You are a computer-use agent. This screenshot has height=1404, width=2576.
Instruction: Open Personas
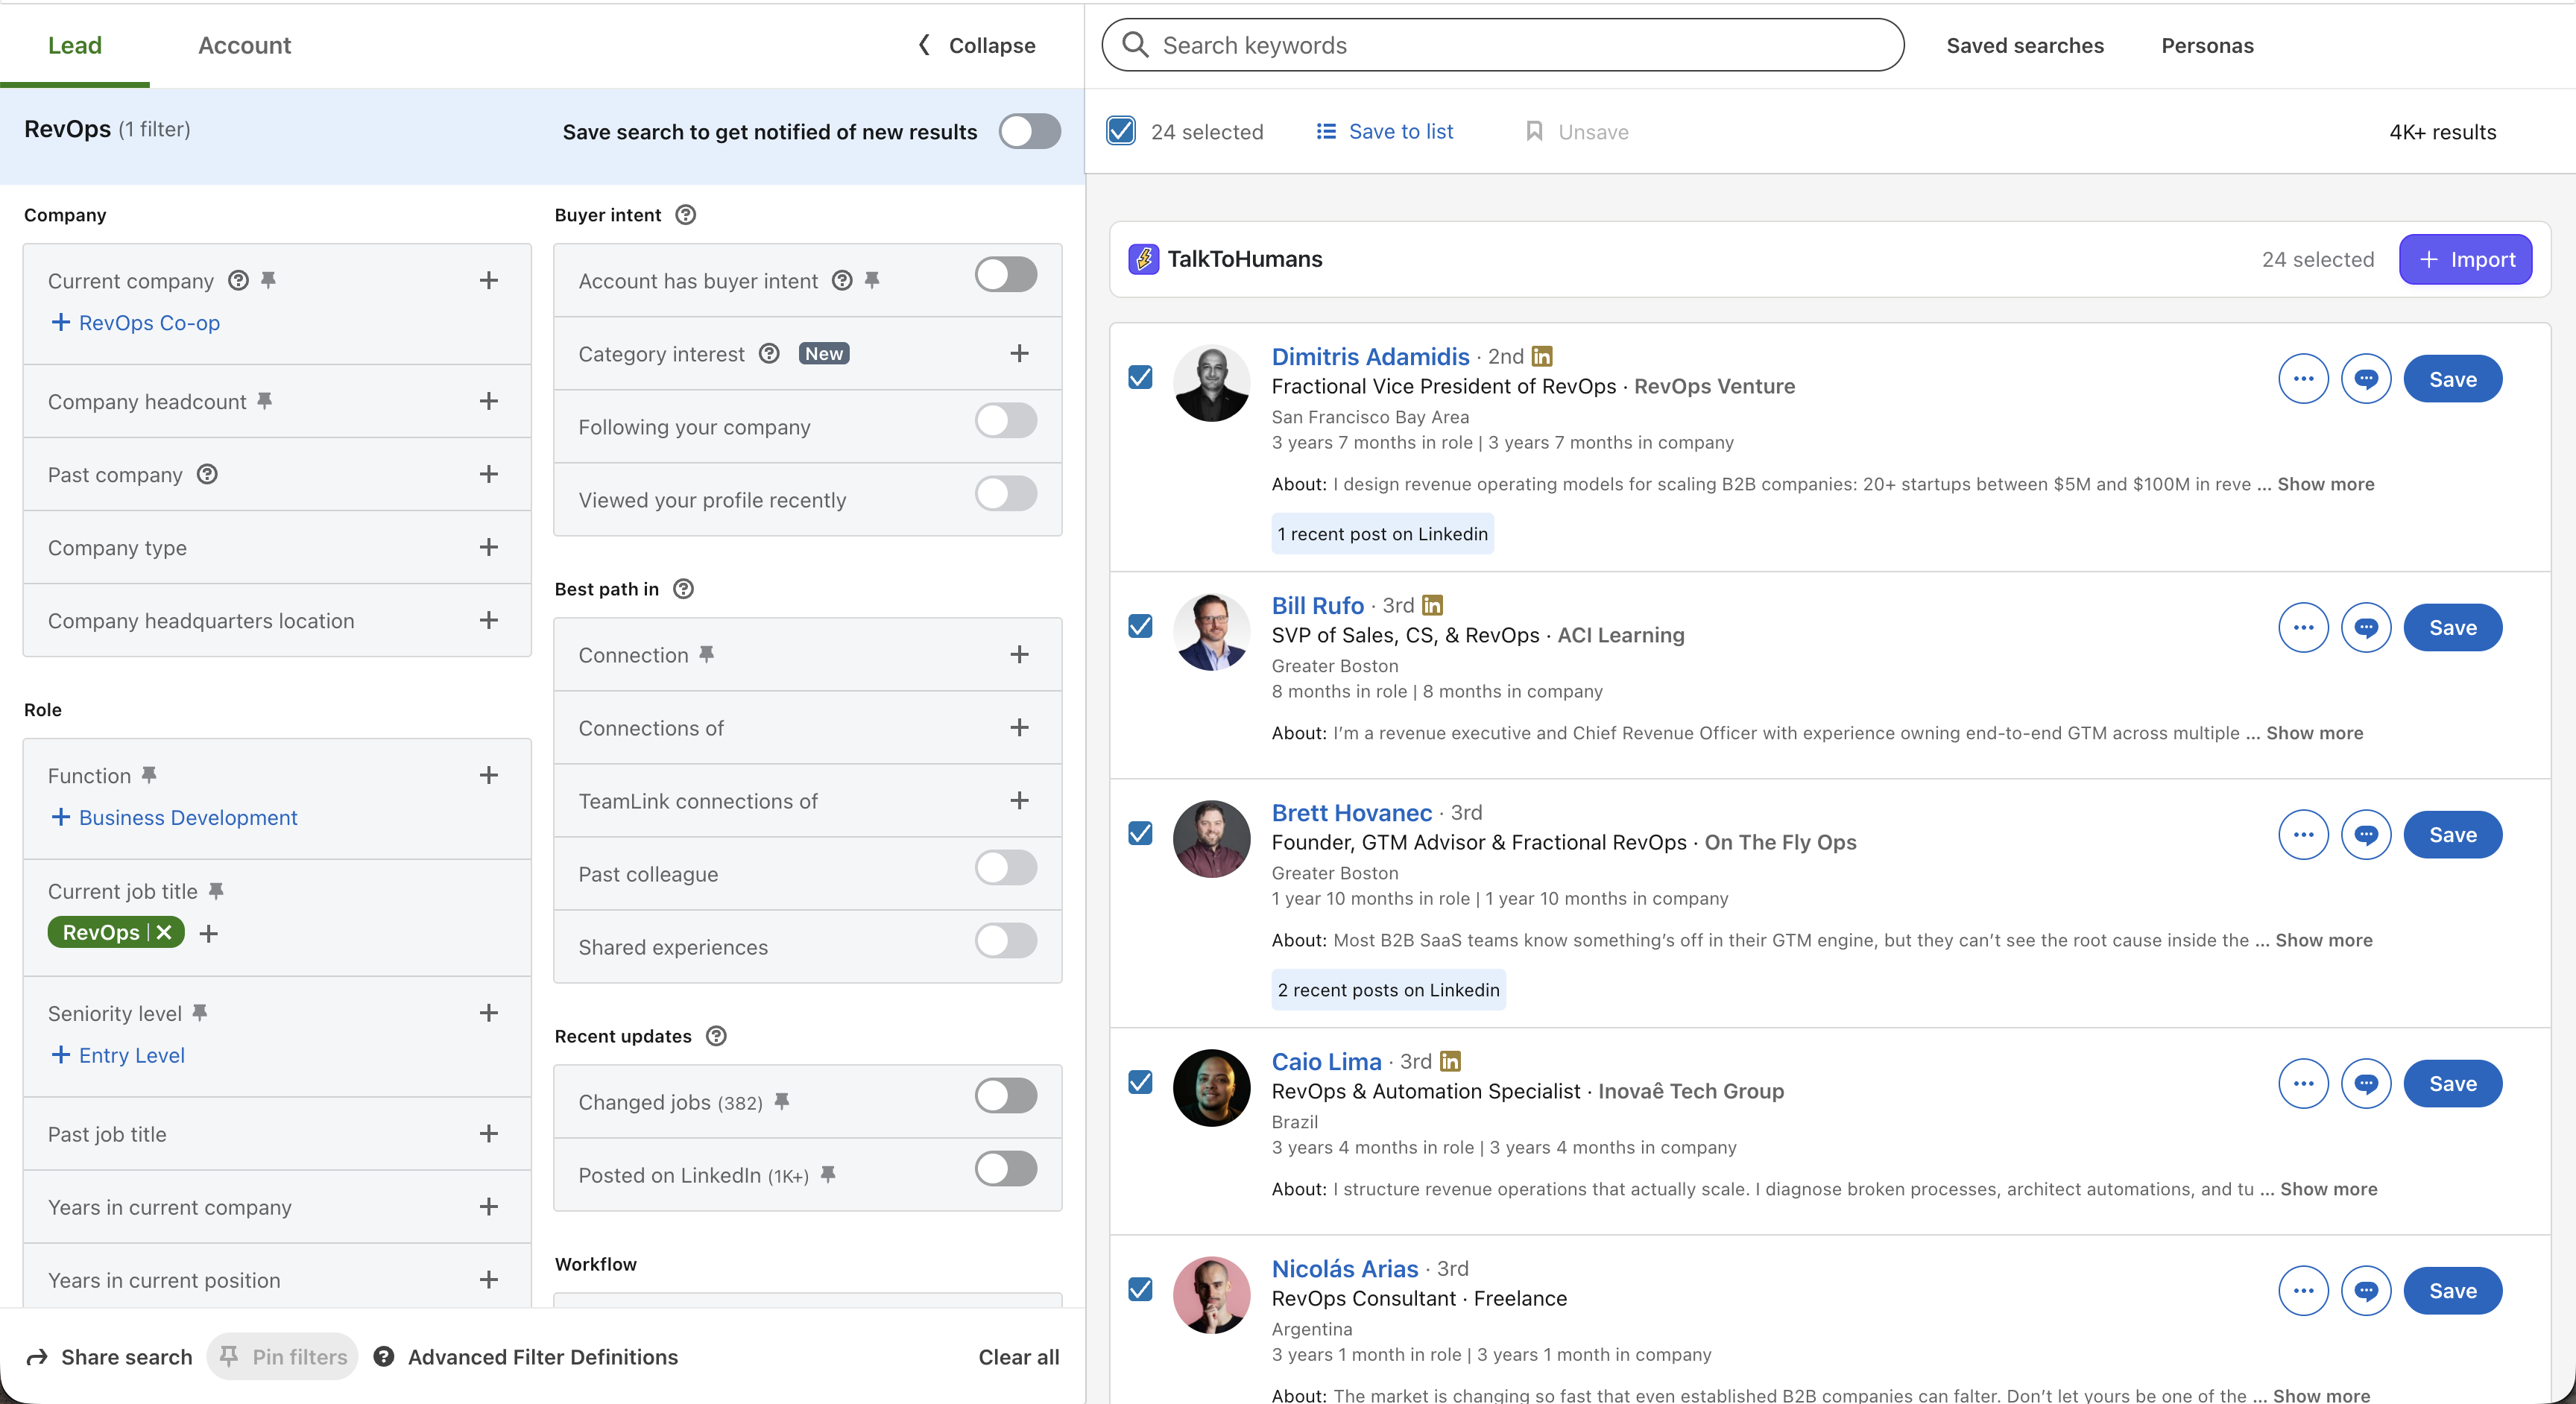point(2207,45)
